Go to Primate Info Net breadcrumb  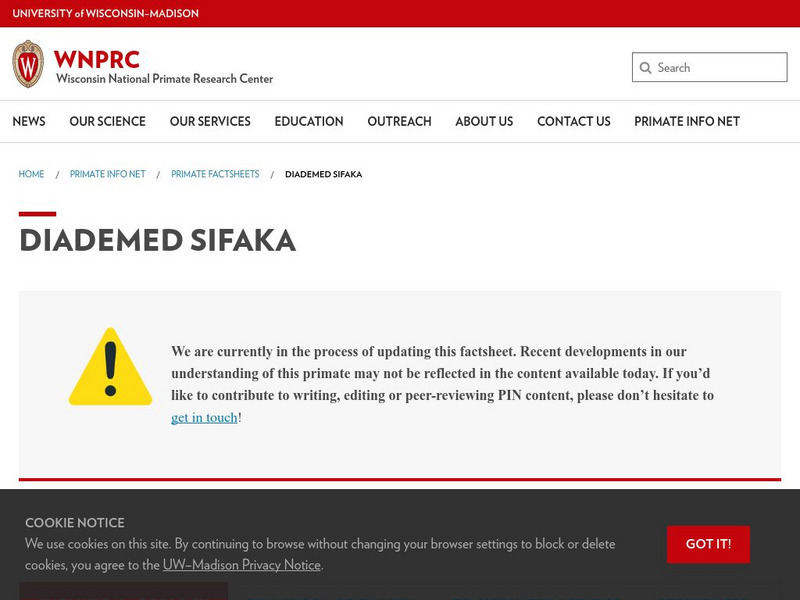pyautogui.click(x=108, y=174)
